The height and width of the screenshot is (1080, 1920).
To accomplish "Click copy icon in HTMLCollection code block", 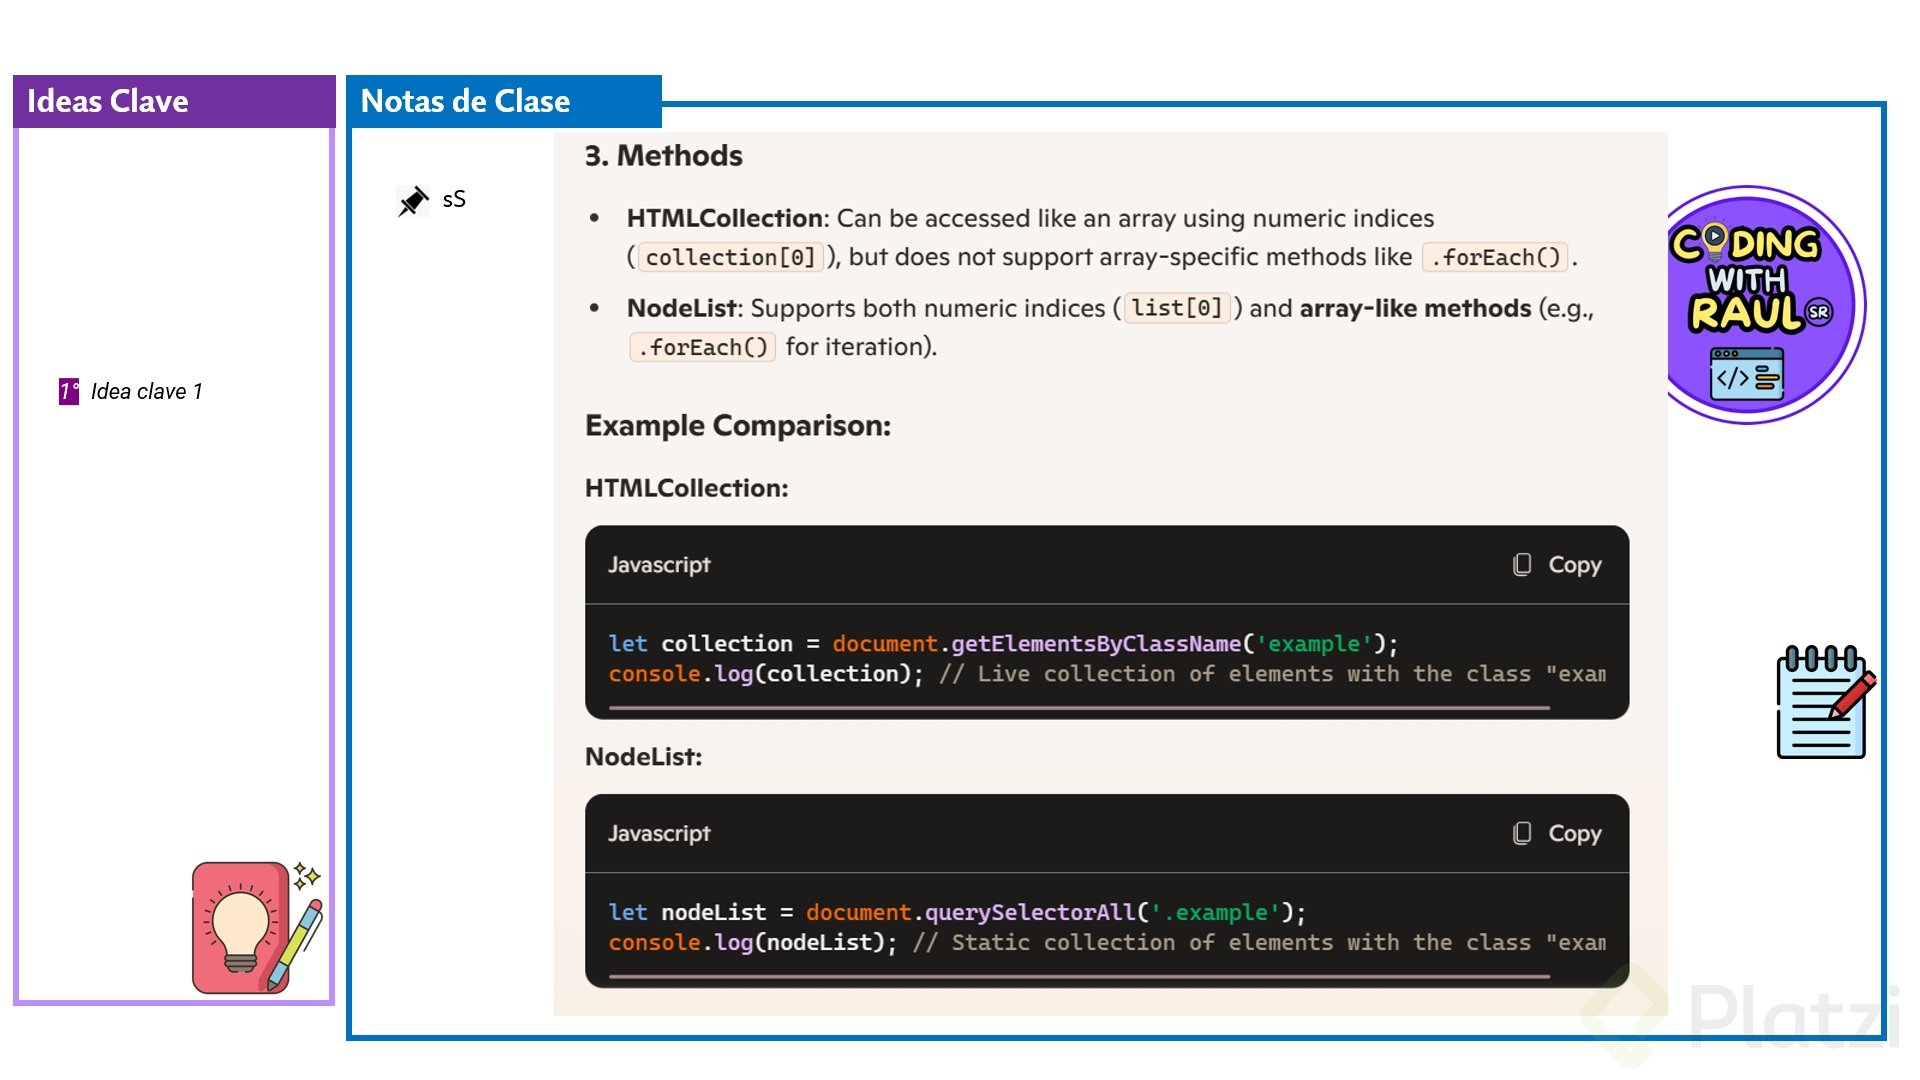I will click(1521, 565).
